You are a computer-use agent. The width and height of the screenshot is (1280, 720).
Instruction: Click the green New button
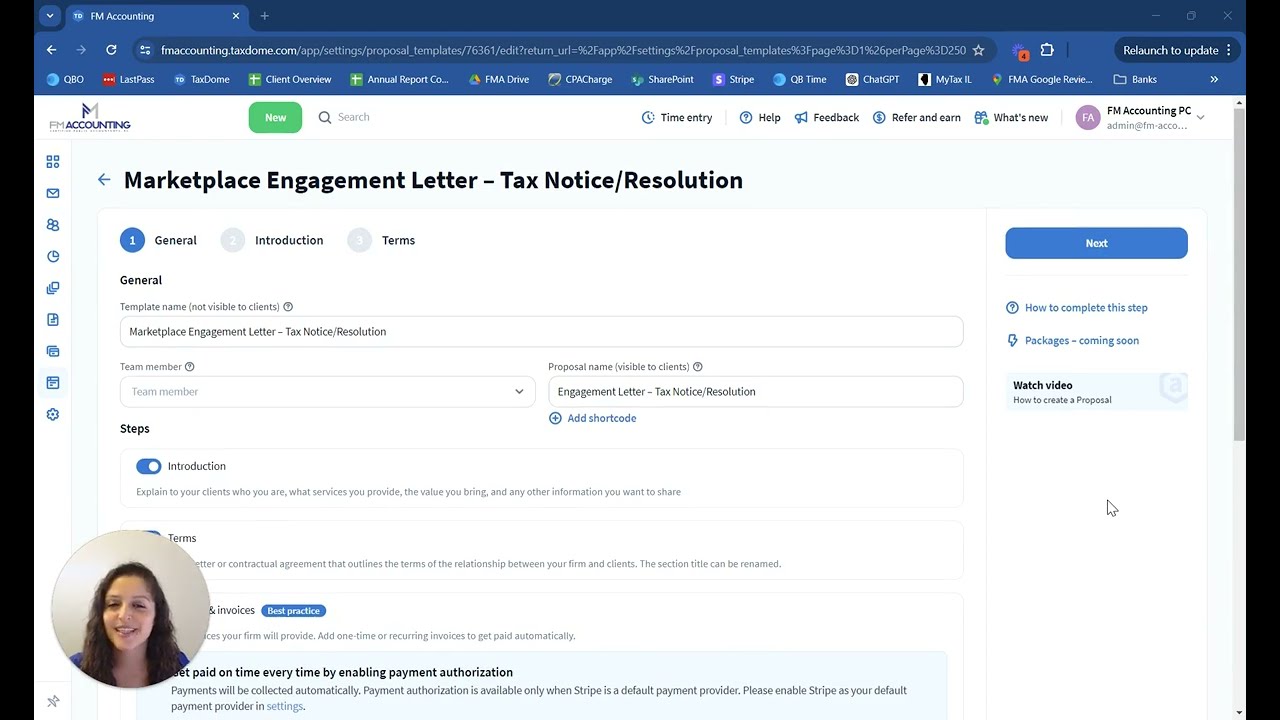(x=275, y=117)
